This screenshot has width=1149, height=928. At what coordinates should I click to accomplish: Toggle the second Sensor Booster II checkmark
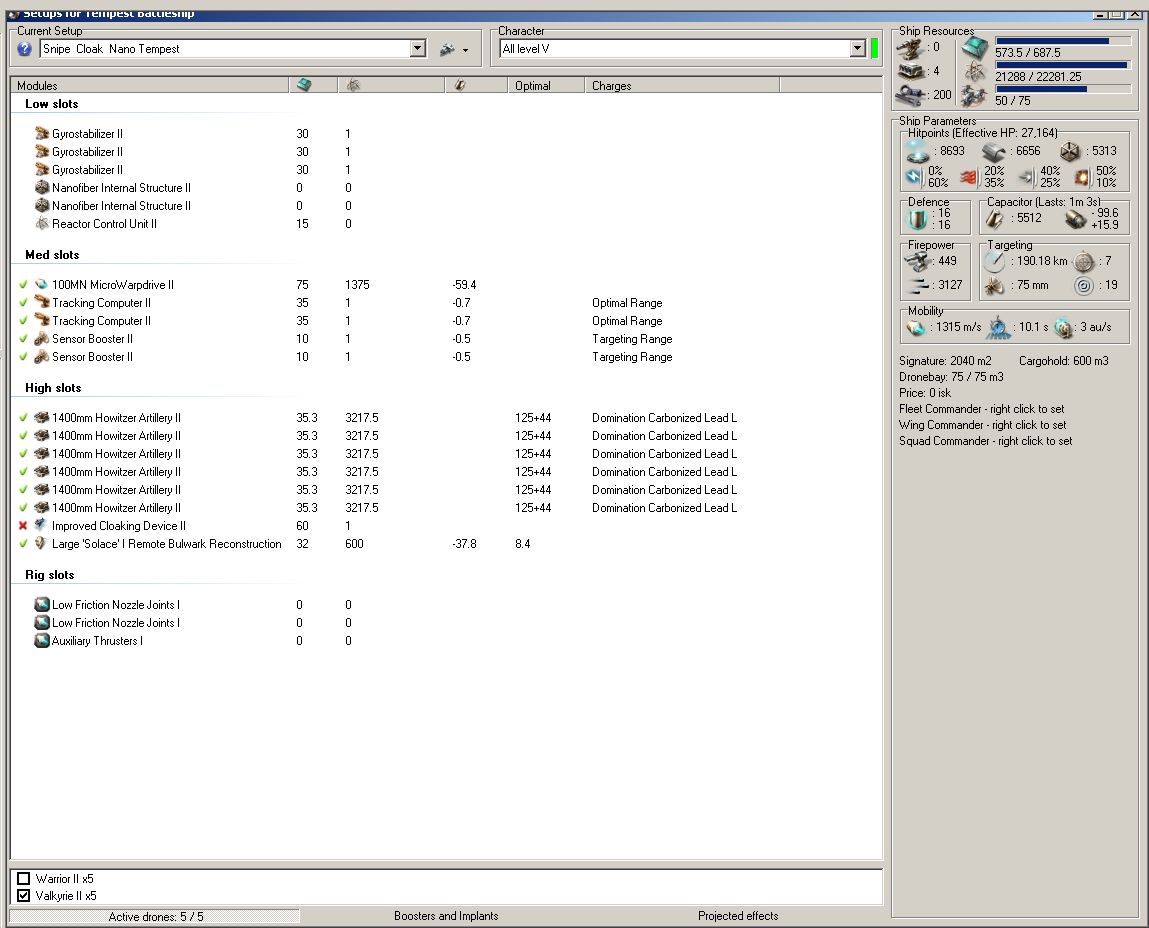[23, 356]
